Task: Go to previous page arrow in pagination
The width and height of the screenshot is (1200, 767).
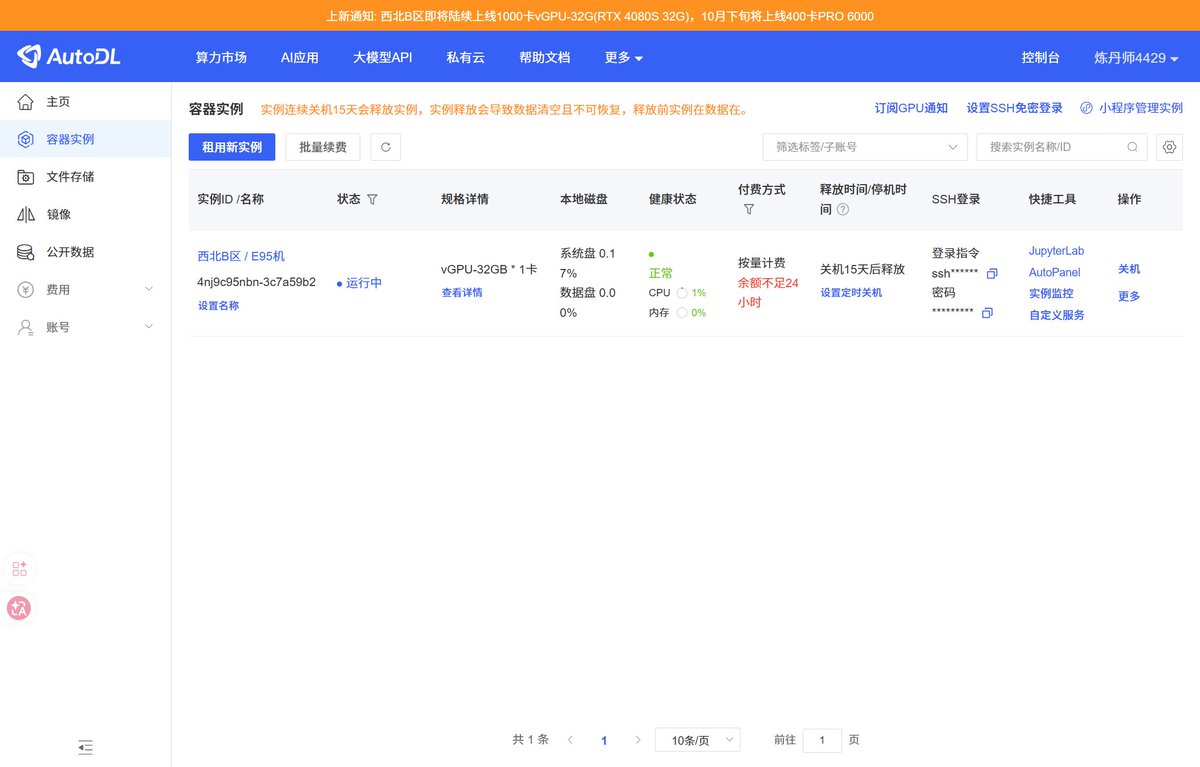Action: click(570, 740)
